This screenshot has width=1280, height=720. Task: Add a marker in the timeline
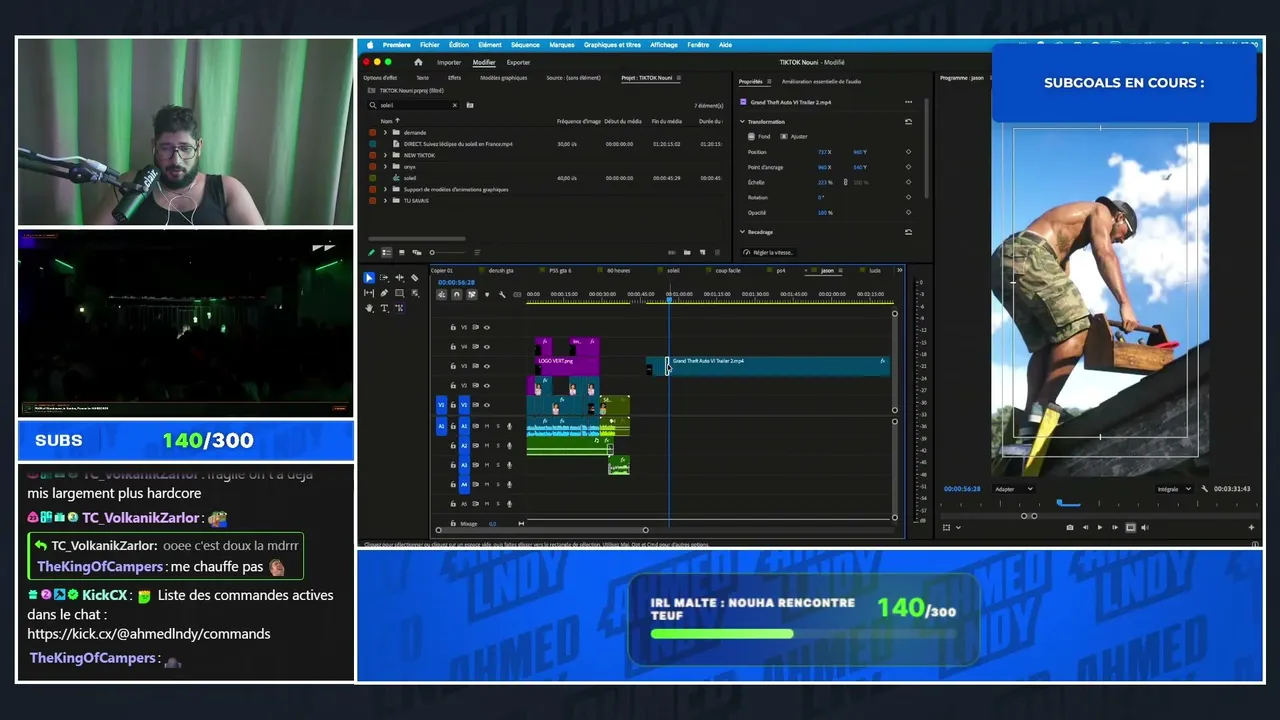487,294
